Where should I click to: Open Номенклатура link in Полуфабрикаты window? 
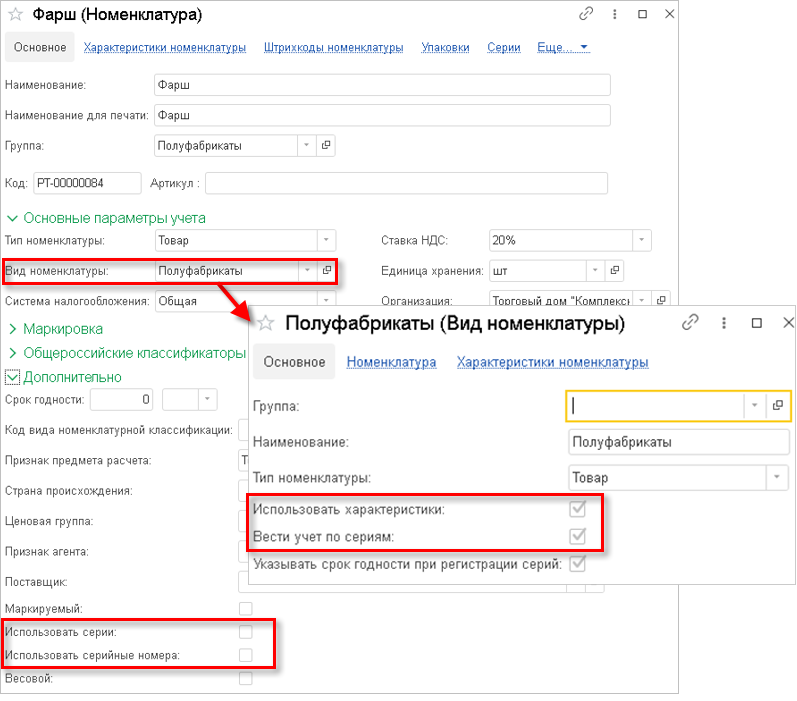391,362
